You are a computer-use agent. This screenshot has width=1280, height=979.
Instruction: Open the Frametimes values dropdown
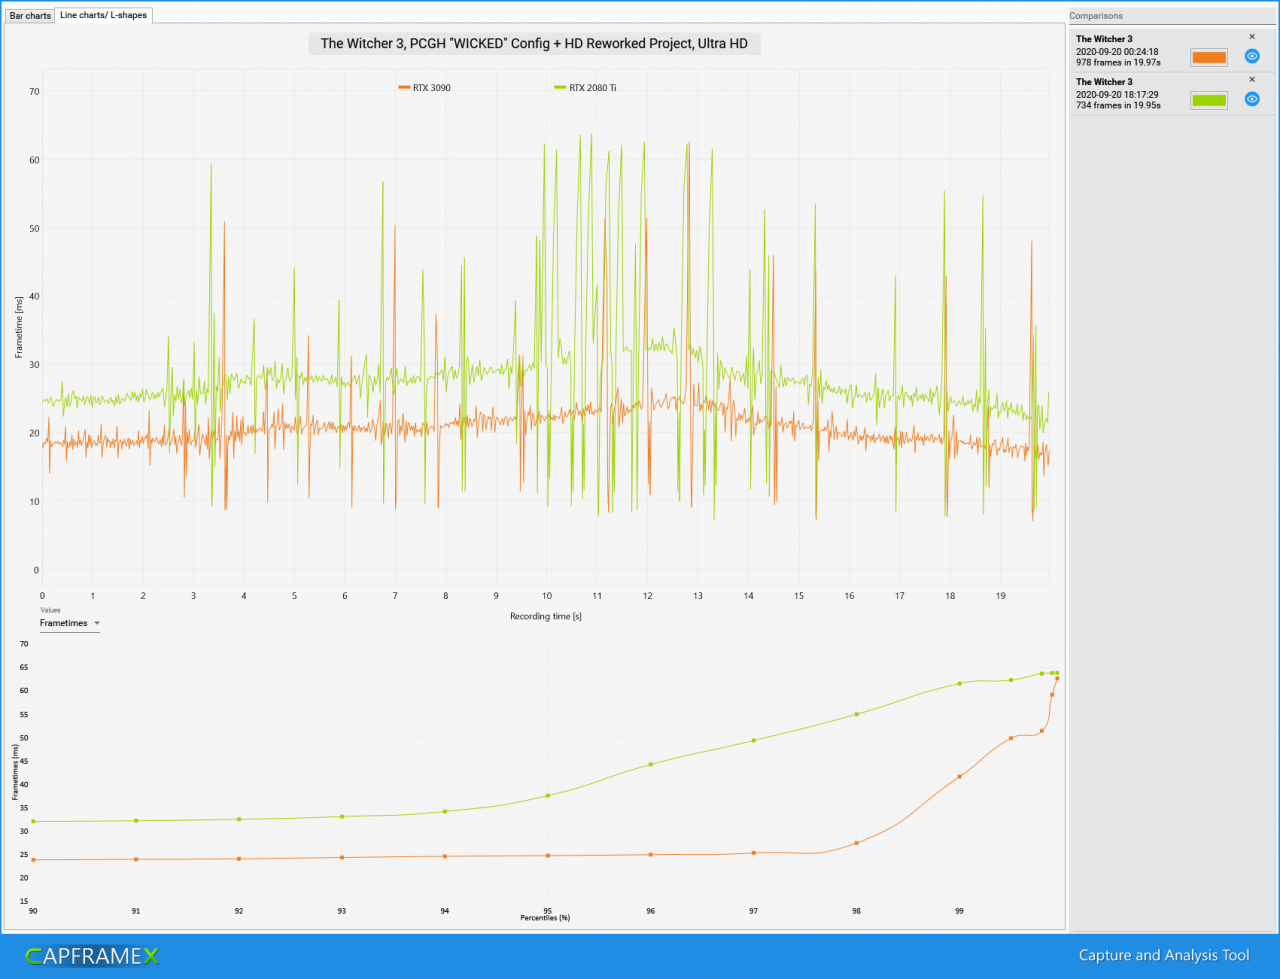click(x=70, y=623)
